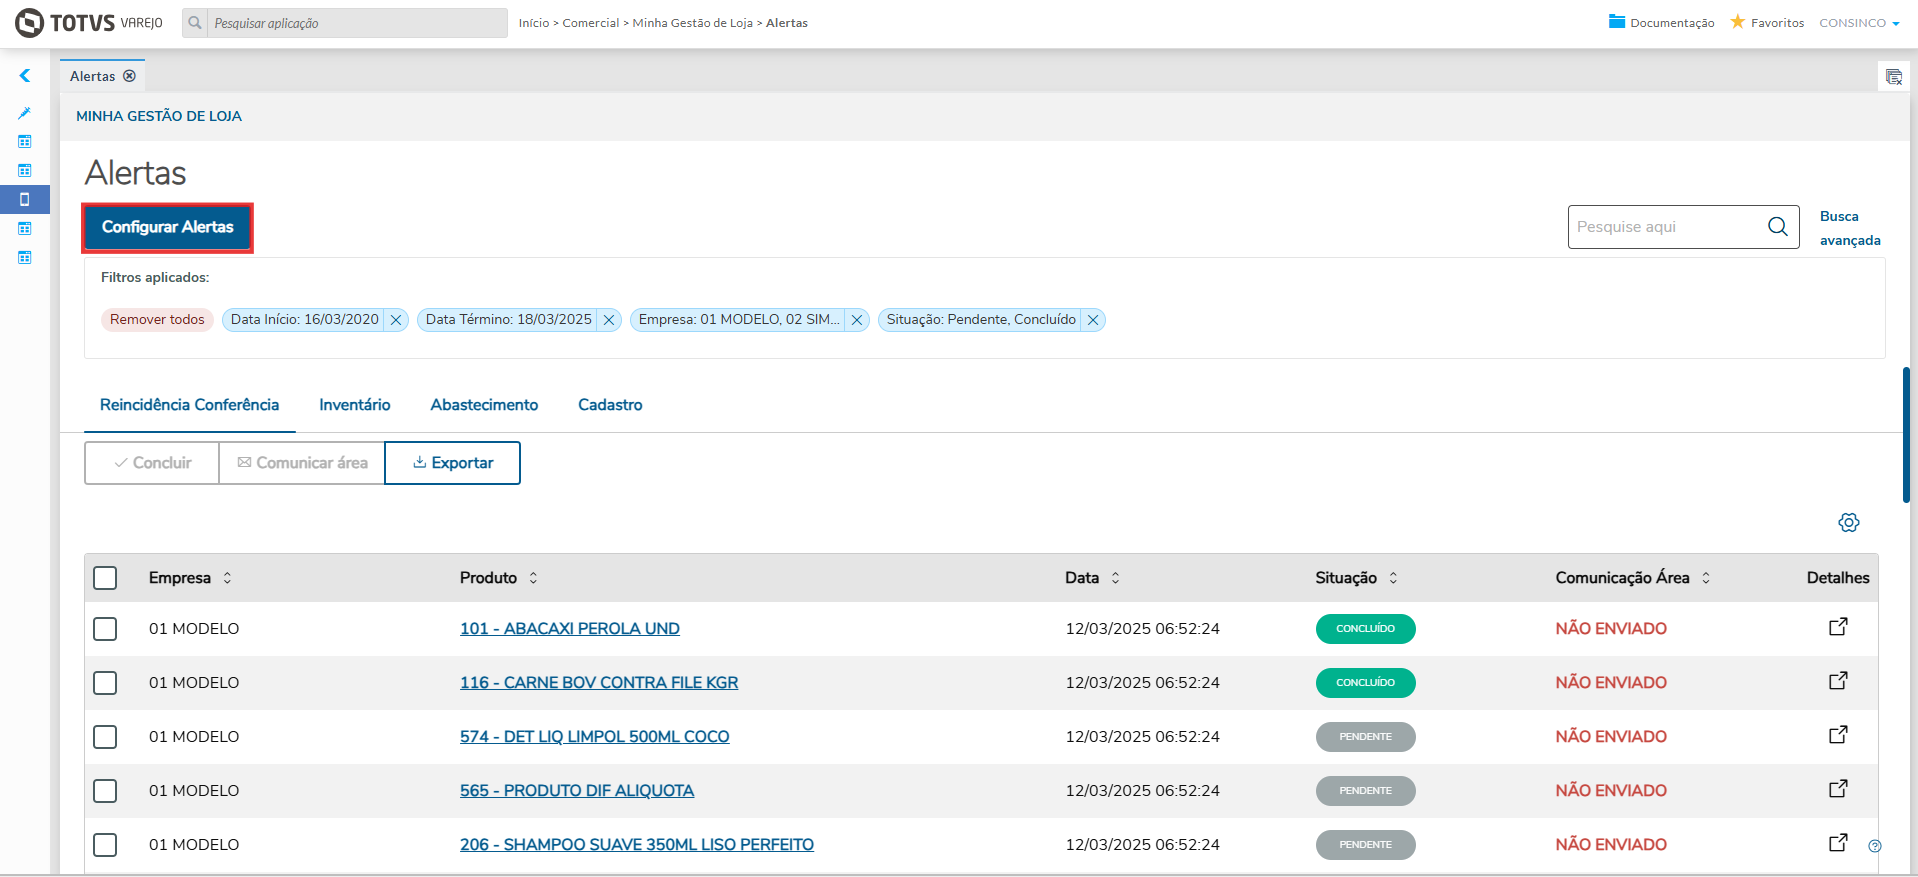Check the box for 574 - DET LIQ LIMPOL
1918x877 pixels.
coord(105,737)
